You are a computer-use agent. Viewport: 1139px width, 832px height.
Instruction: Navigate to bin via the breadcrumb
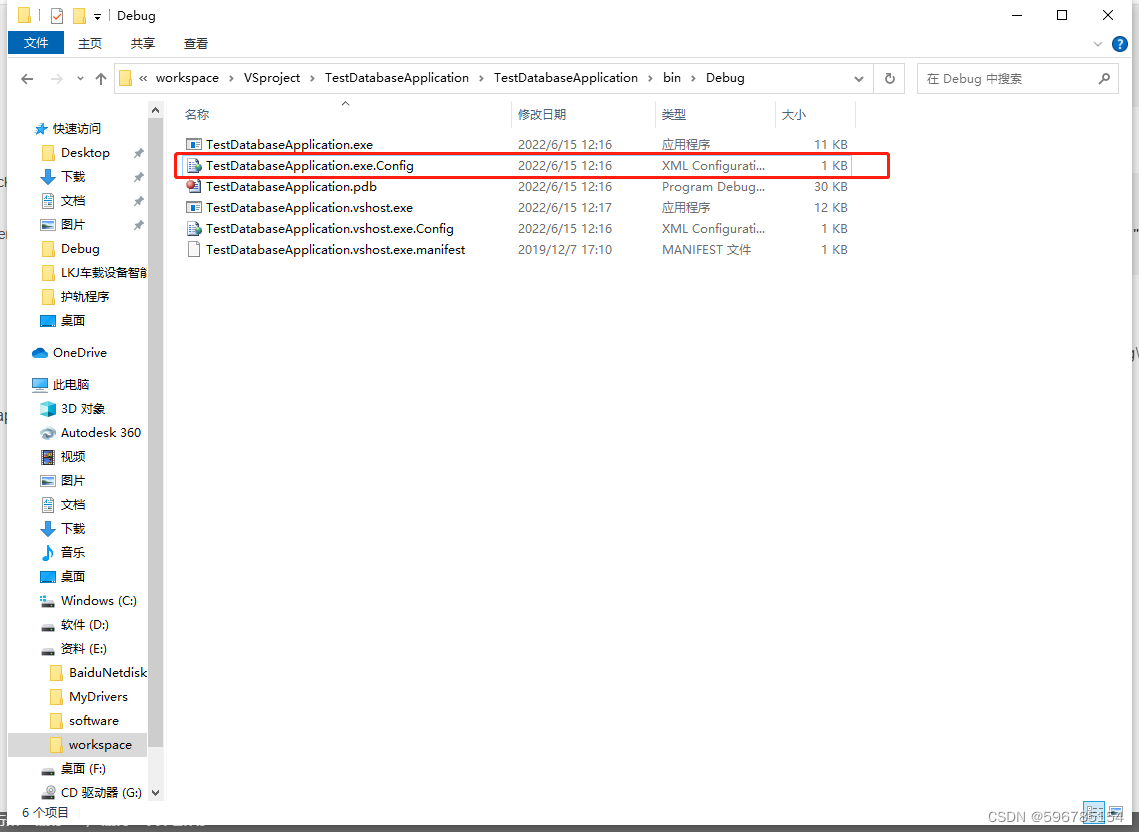click(671, 78)
